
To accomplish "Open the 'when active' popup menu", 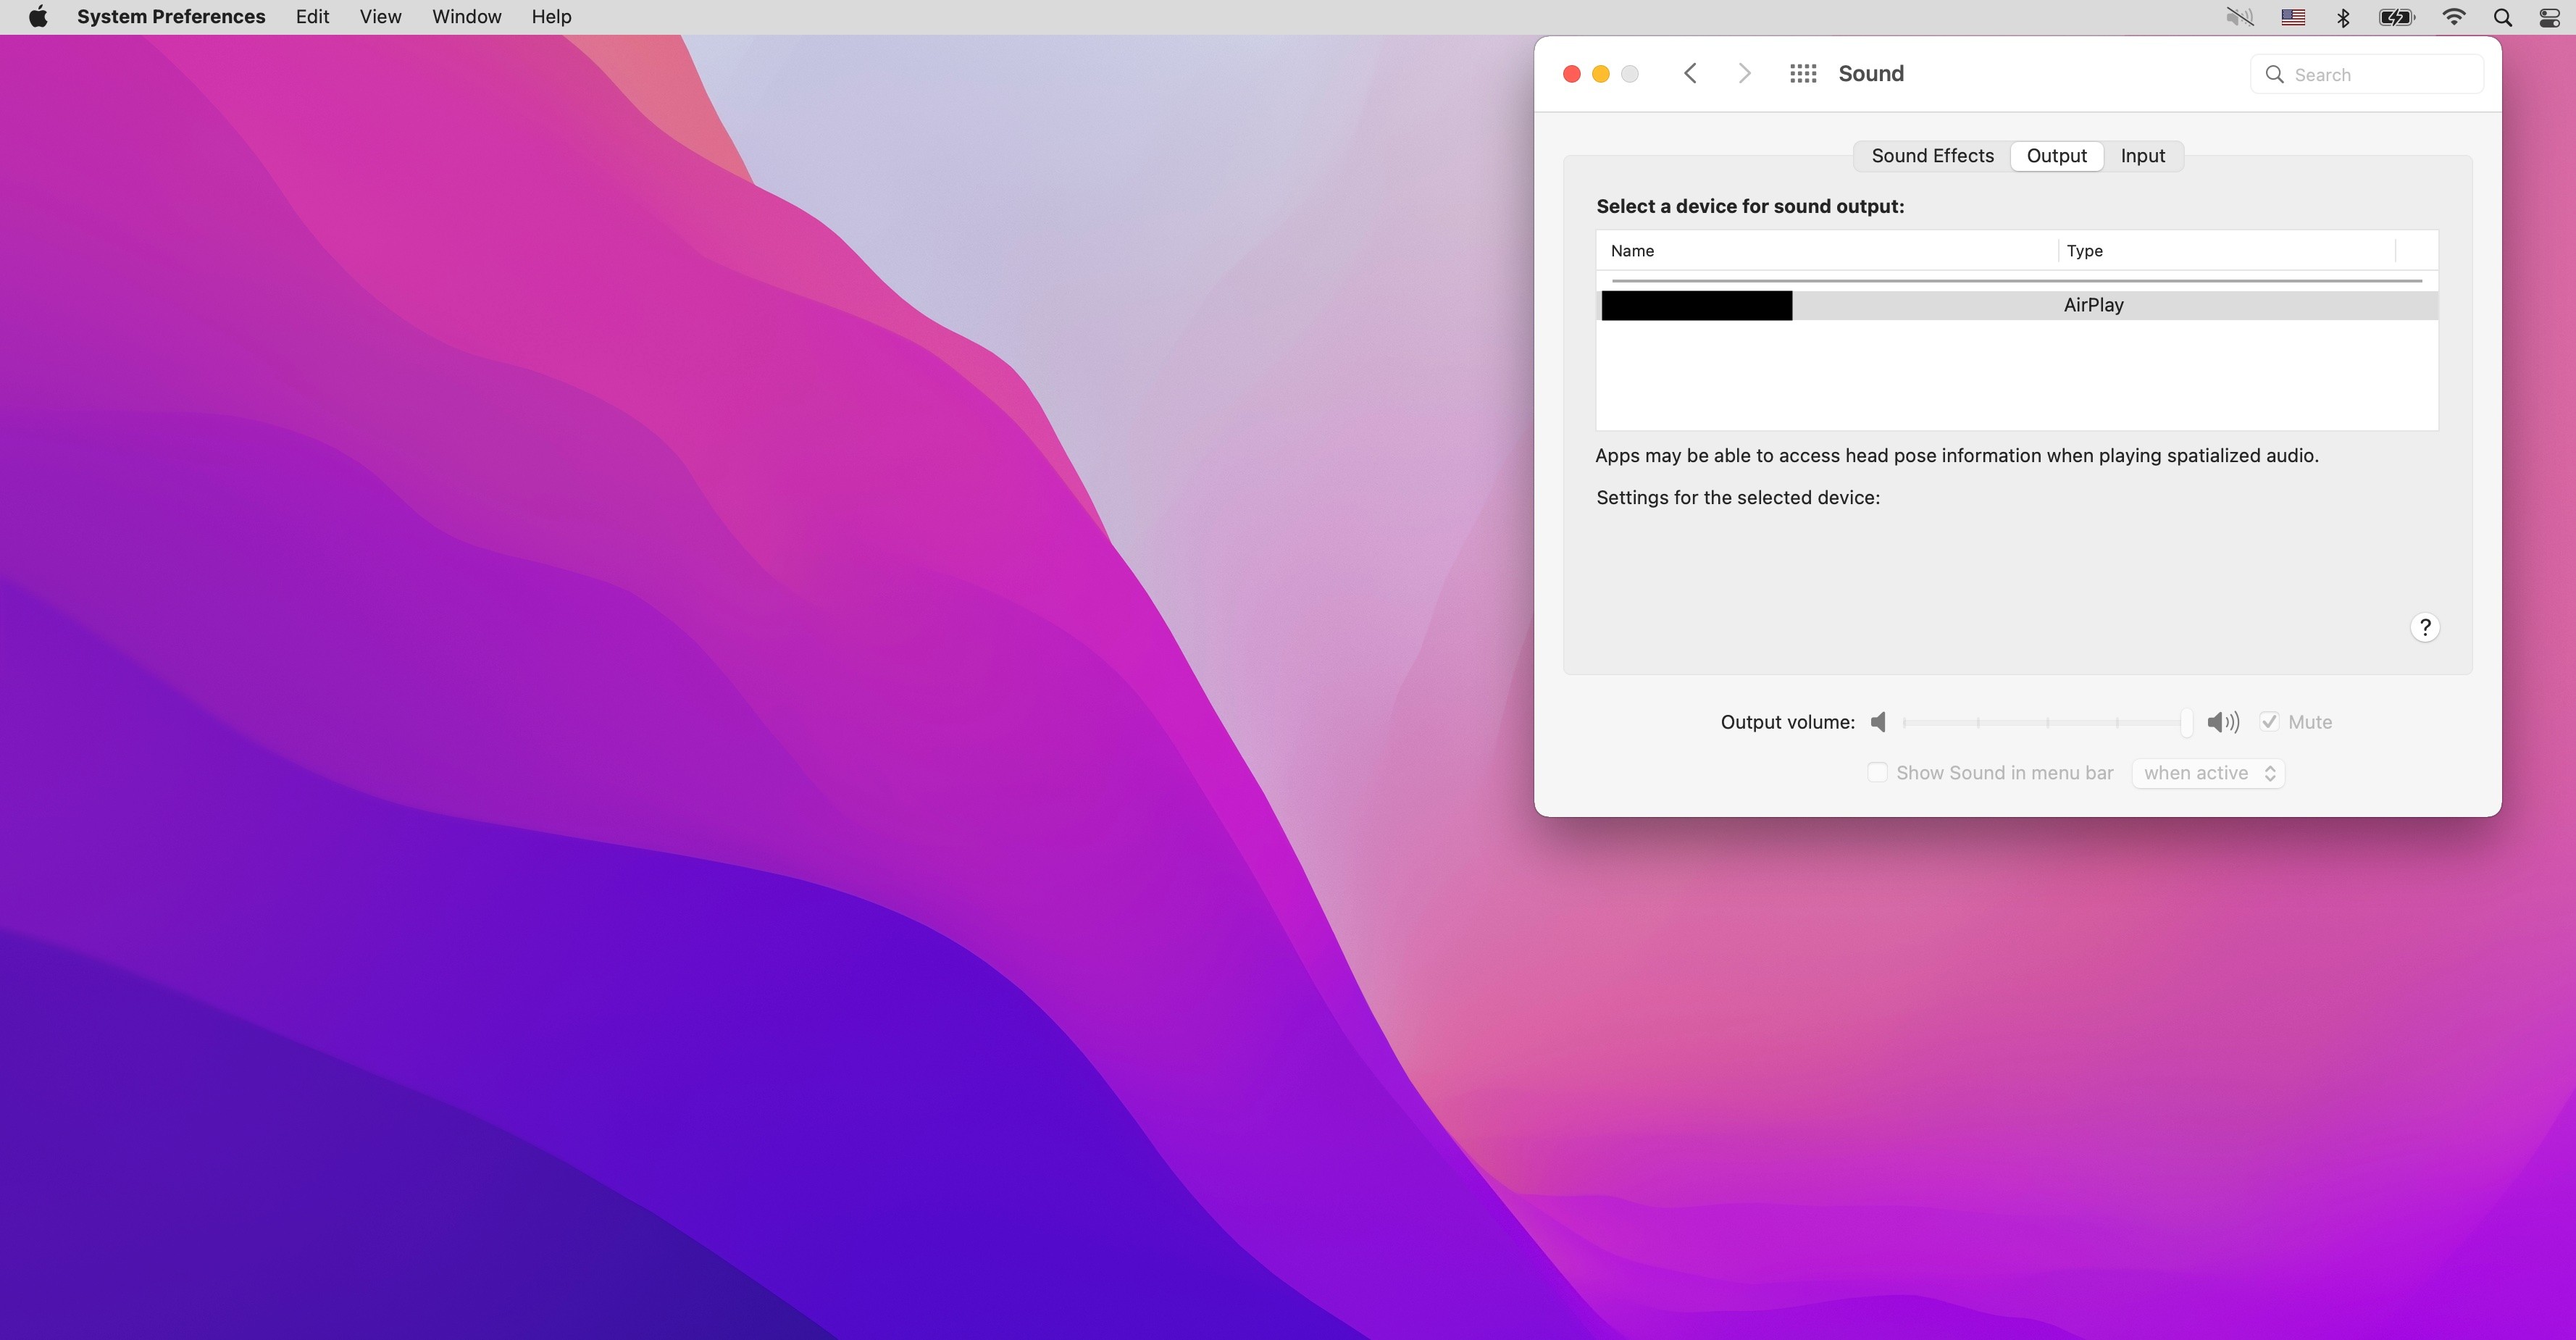I will pos(2208,773).
